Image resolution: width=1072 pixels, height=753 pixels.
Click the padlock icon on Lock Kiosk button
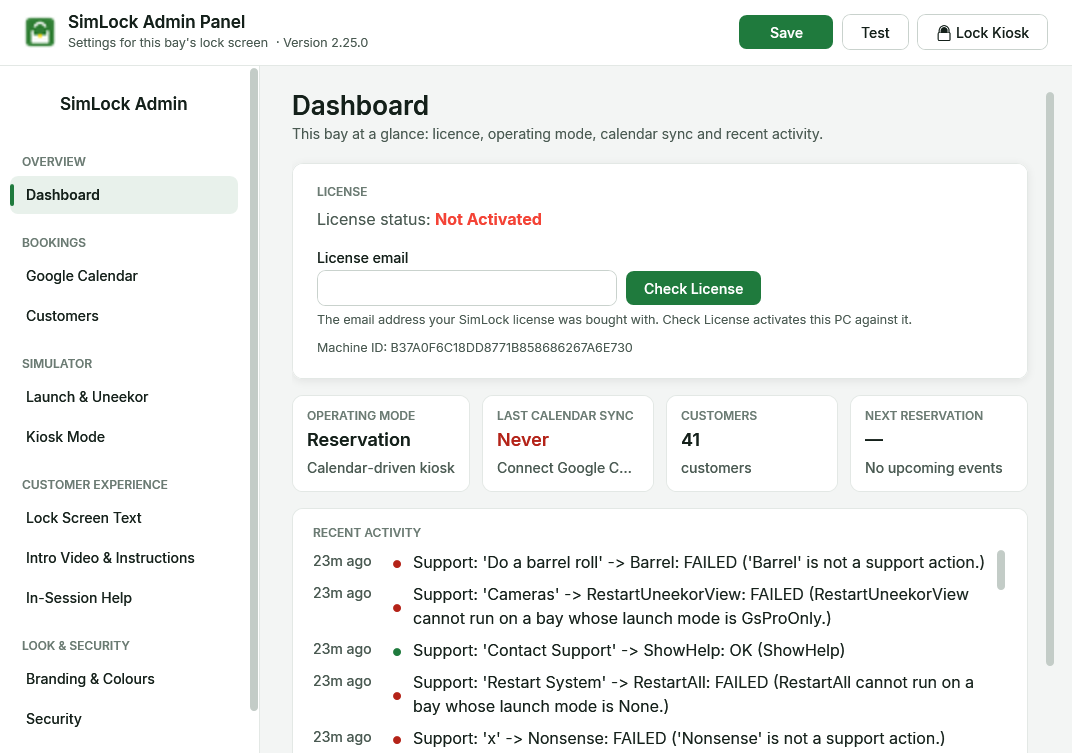click(x=943, y=33)
